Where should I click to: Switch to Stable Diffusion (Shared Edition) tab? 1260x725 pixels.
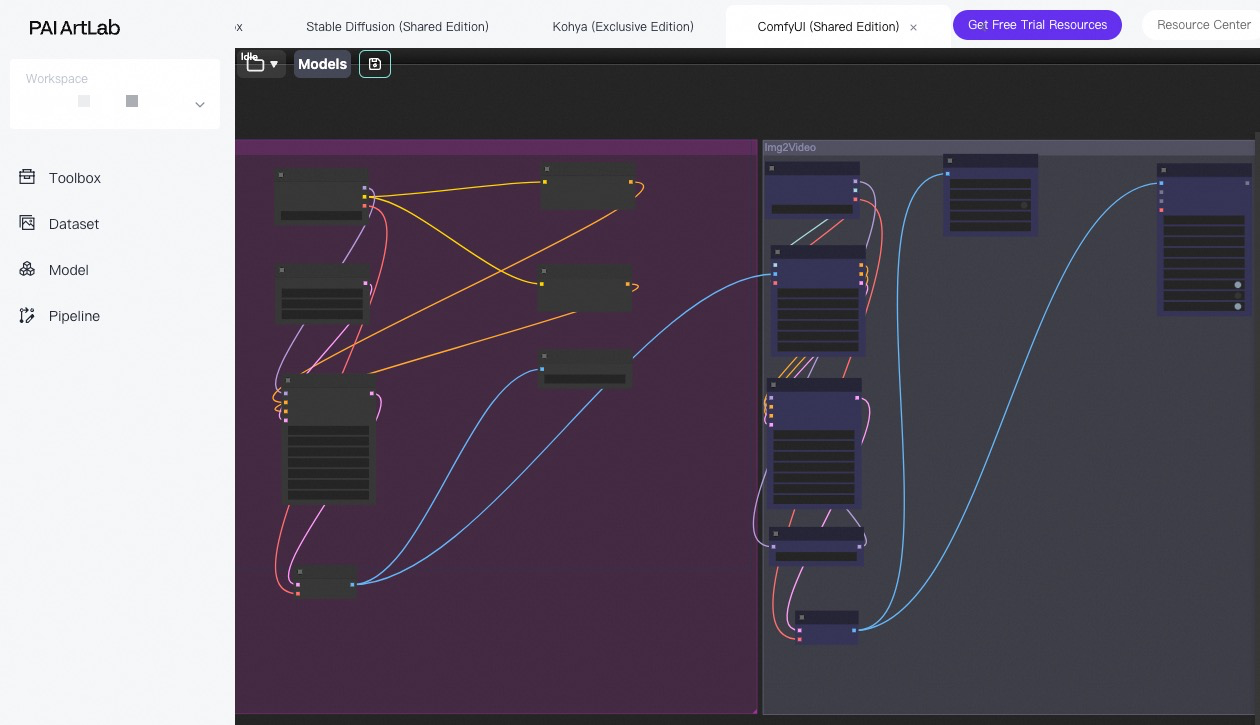click(x=397, y=26)
